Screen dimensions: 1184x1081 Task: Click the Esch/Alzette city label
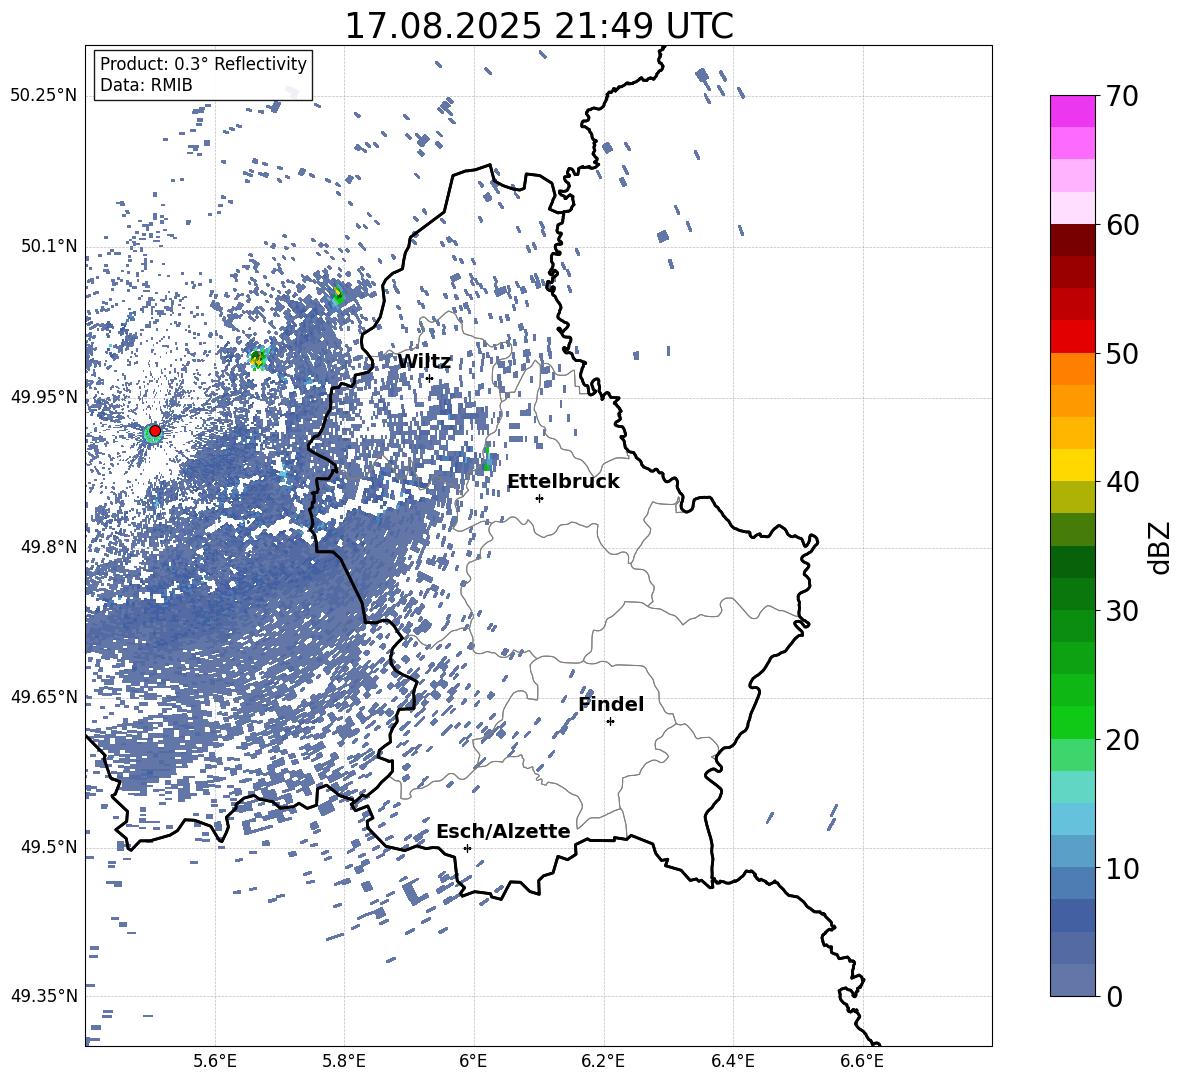503,831
